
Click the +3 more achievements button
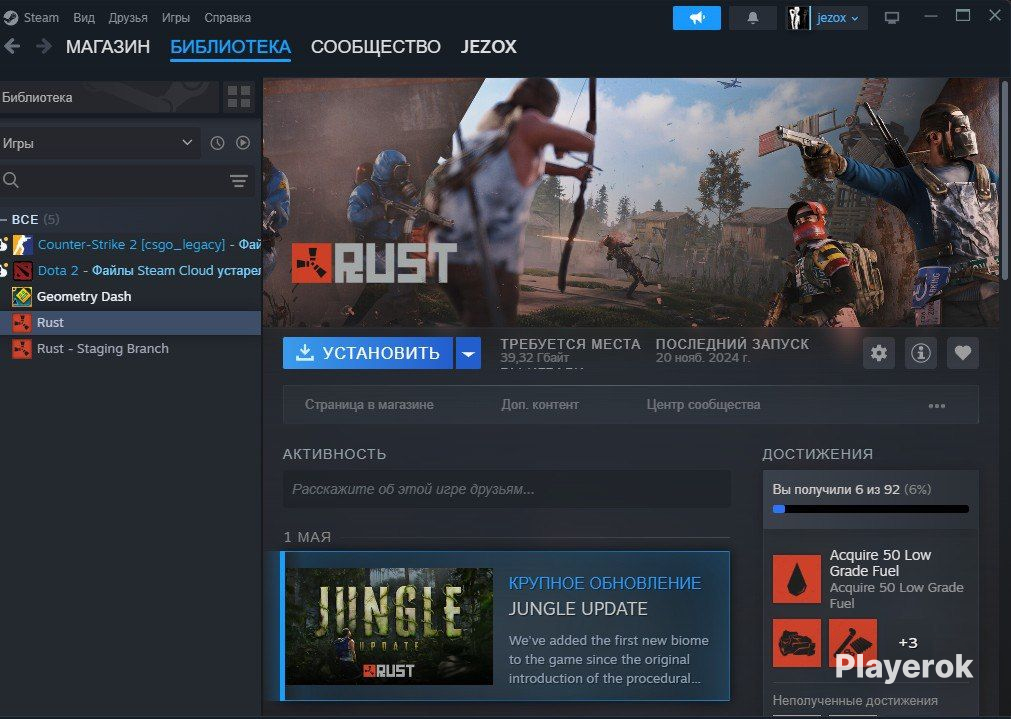[908, 642]
